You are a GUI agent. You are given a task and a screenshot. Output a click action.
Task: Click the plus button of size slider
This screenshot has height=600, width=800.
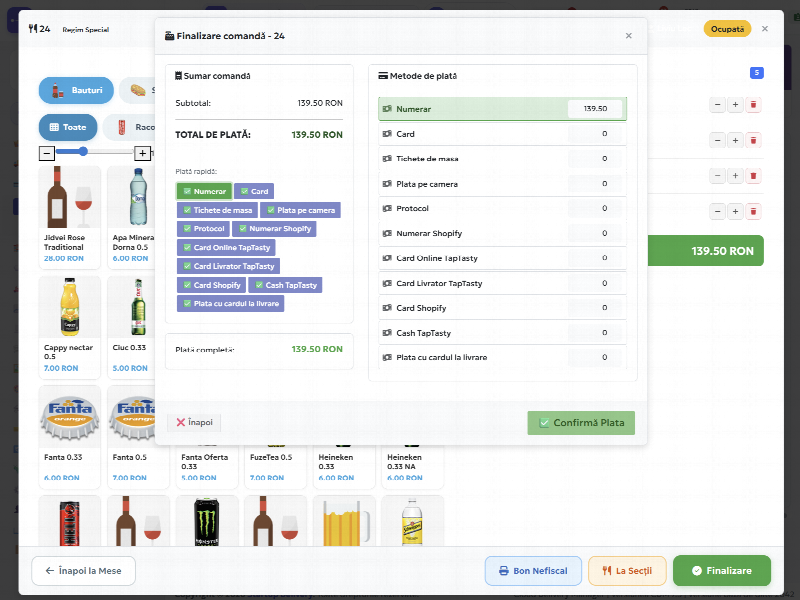pyautogui.click(x=142, y=153)
